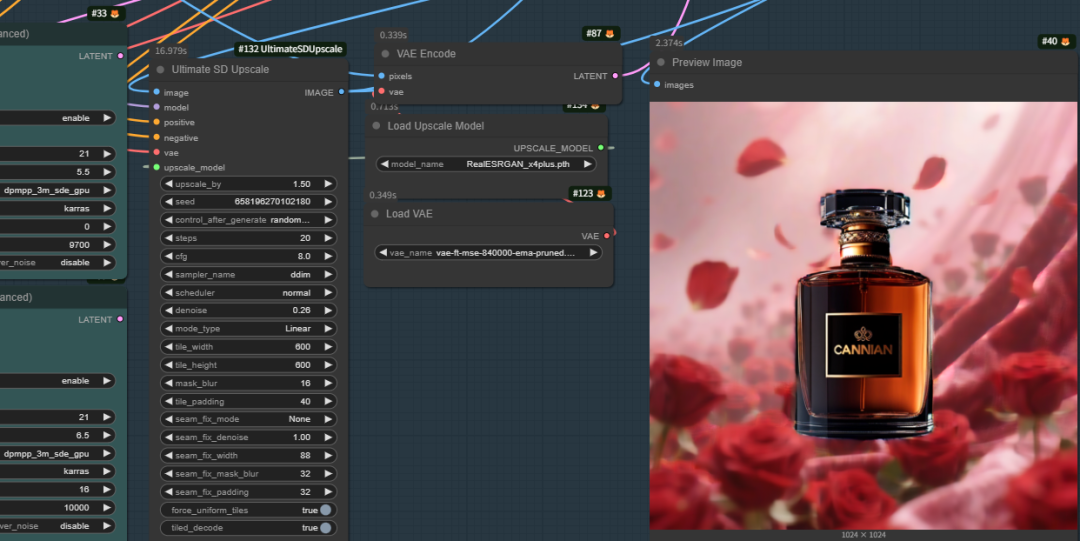Open the control_after_generate dropdown
The width and height of the screenshot is (1080, 541).
248,220
